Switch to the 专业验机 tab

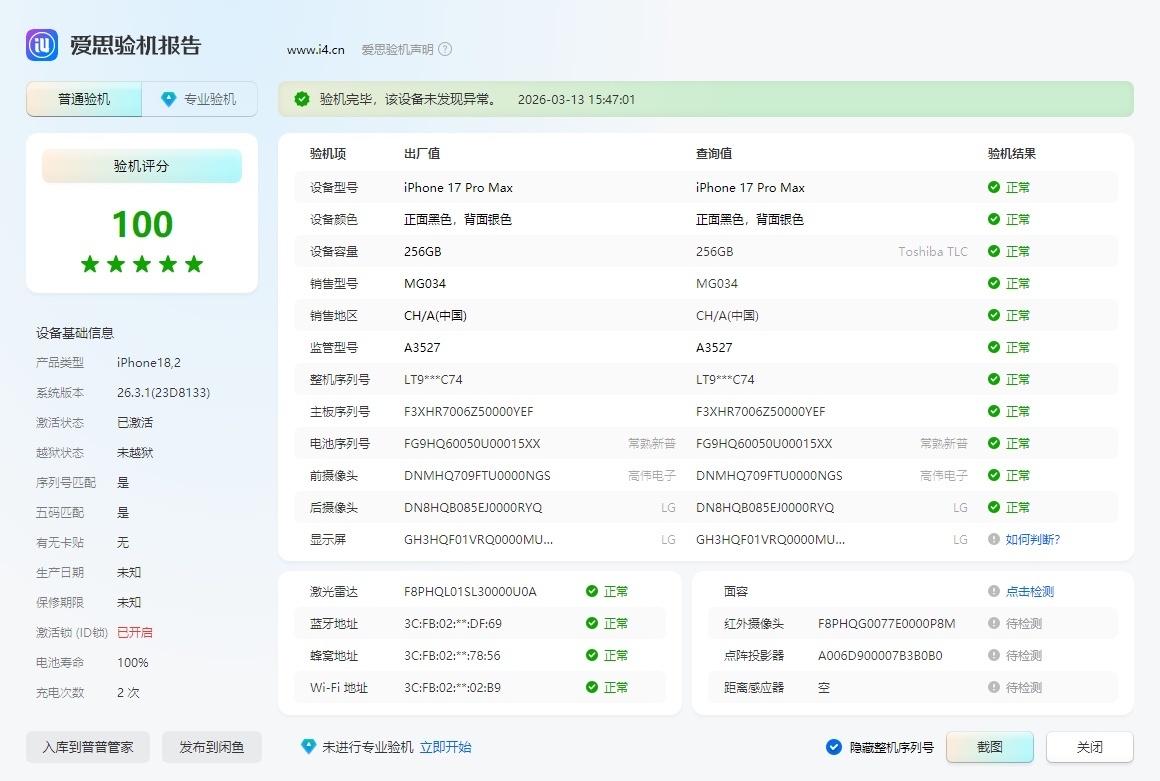pyautogui.click(x=200, y=99)
